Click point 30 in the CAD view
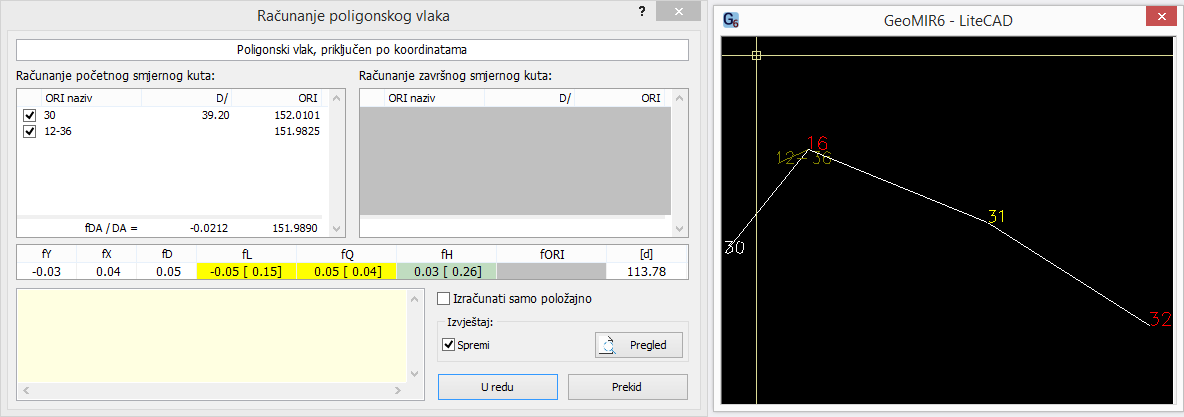This screenshot has height=417, width=1184. tap(735, 247)
